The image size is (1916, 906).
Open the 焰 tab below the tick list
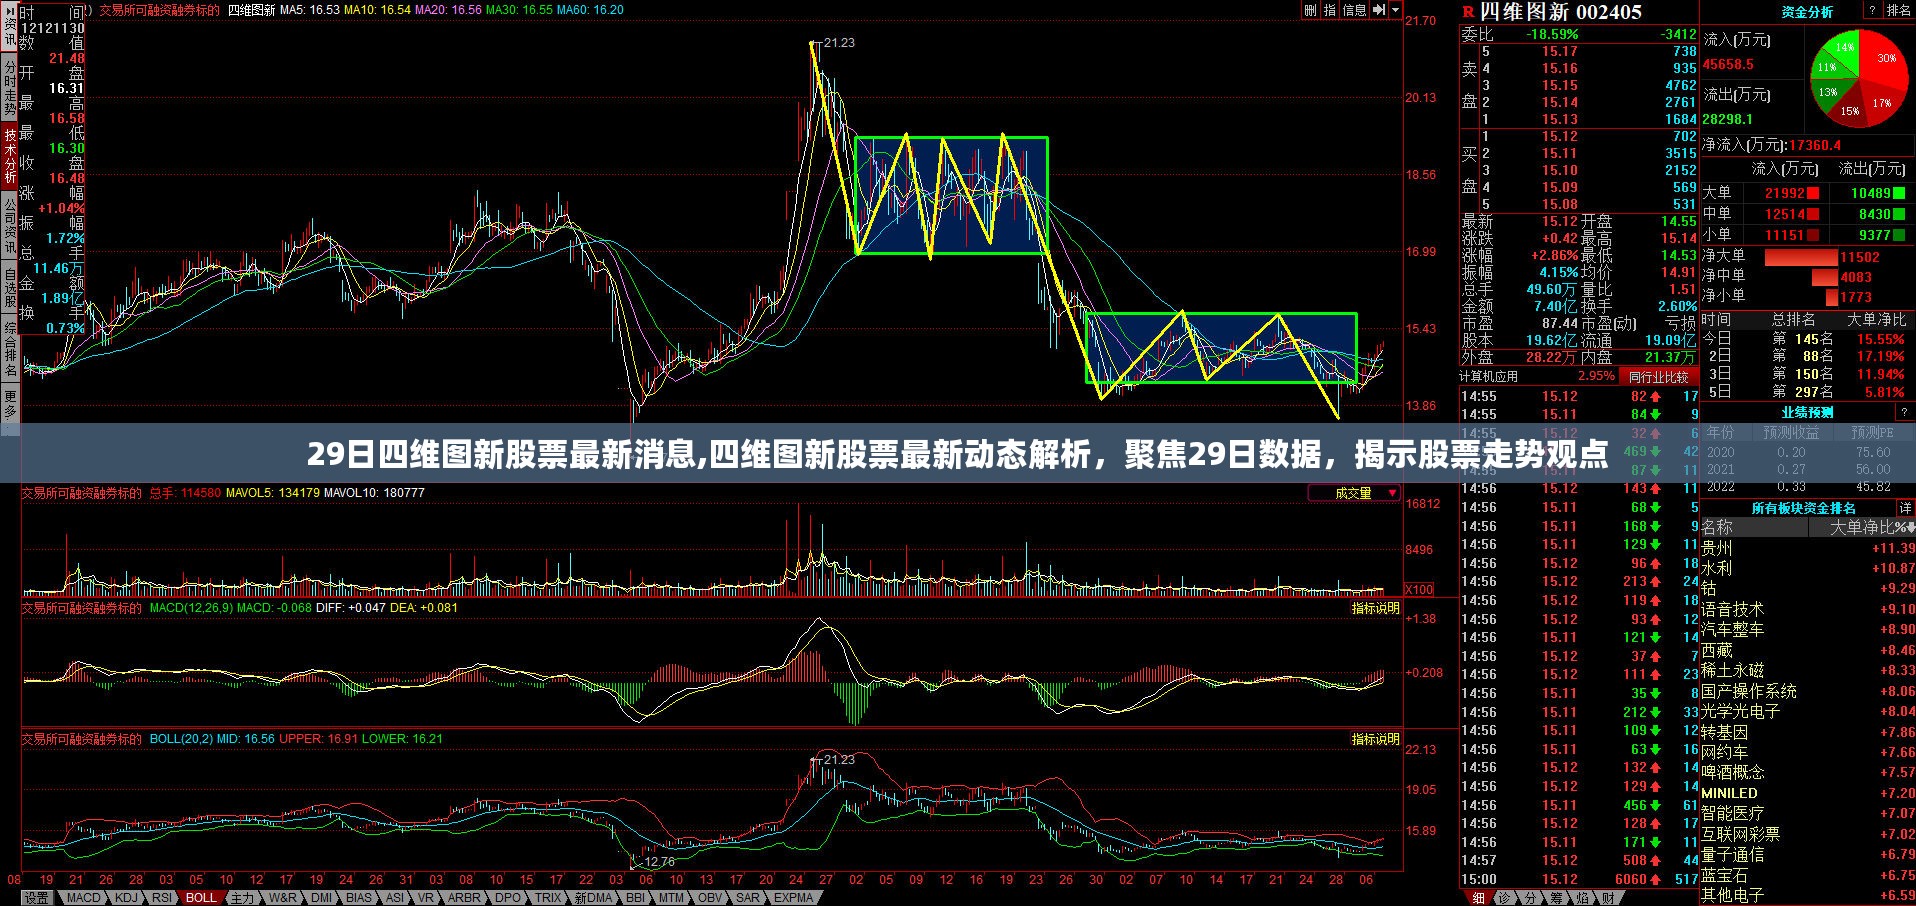coord(1583,898)
